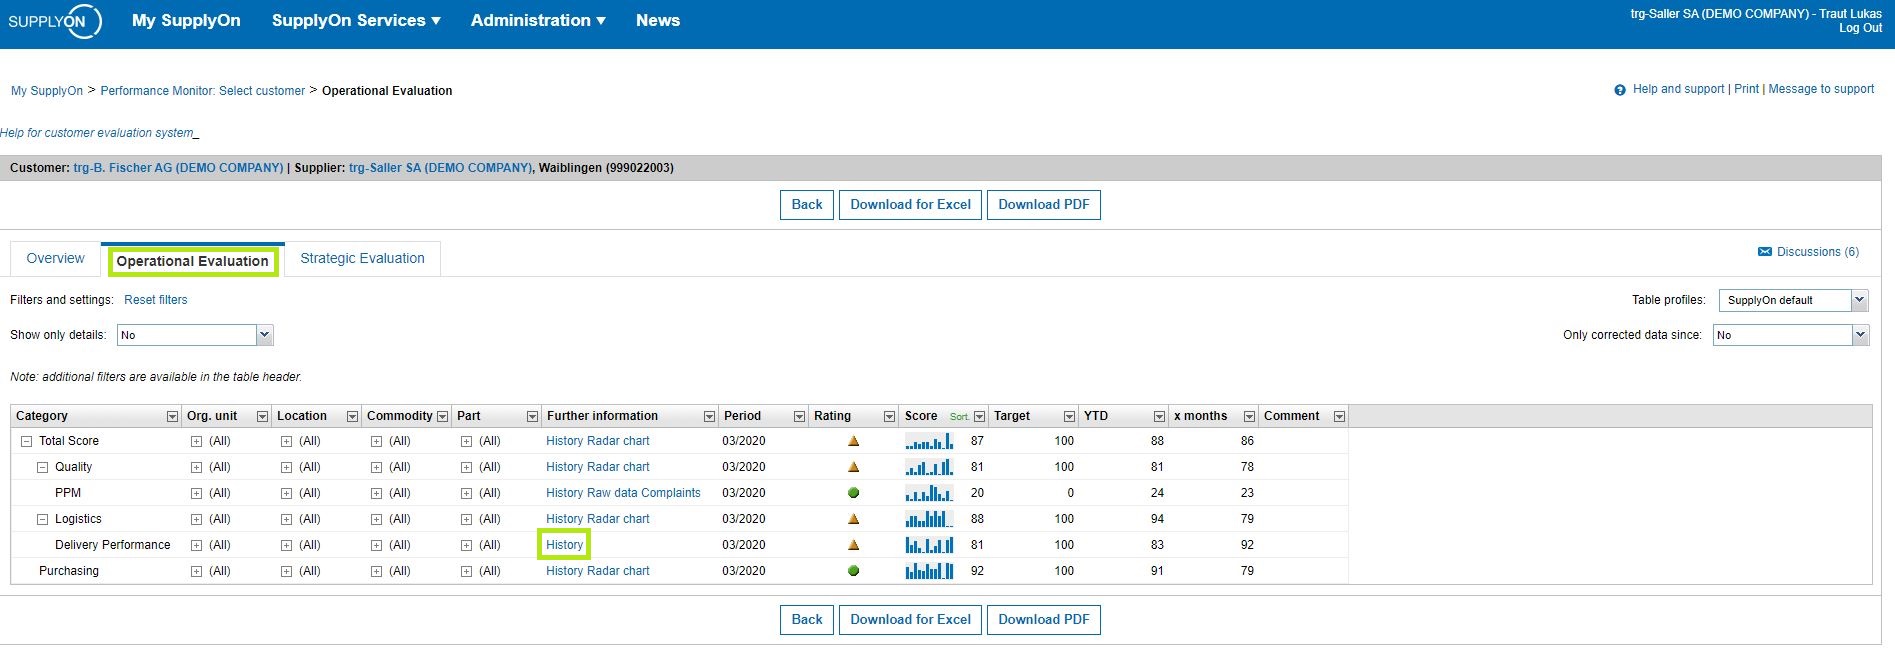Viewport: 1895px width, 658px height.
Task: Go to My SupplyOn in the top navigation
Action: click(x=186, y=20)
